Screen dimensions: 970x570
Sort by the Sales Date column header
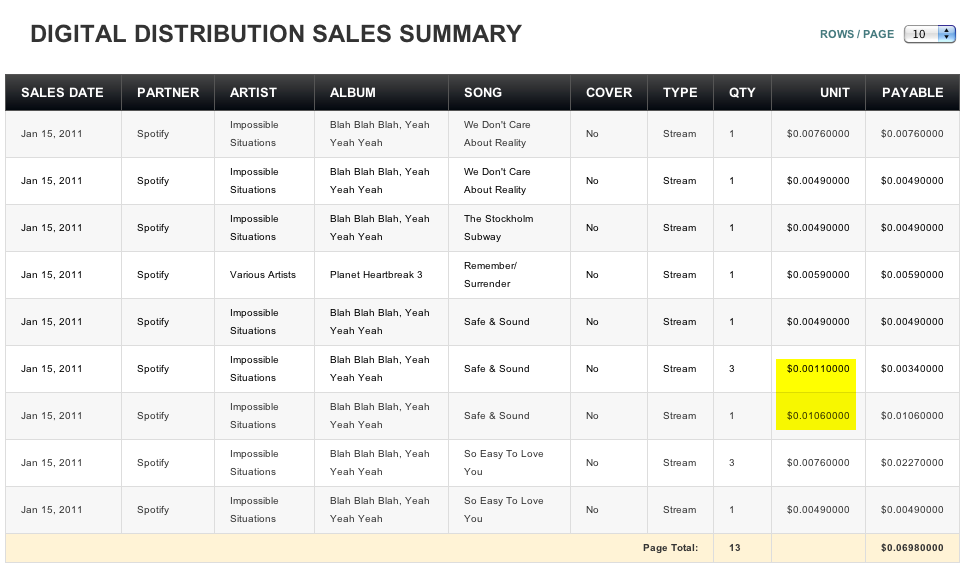point(62,93)
